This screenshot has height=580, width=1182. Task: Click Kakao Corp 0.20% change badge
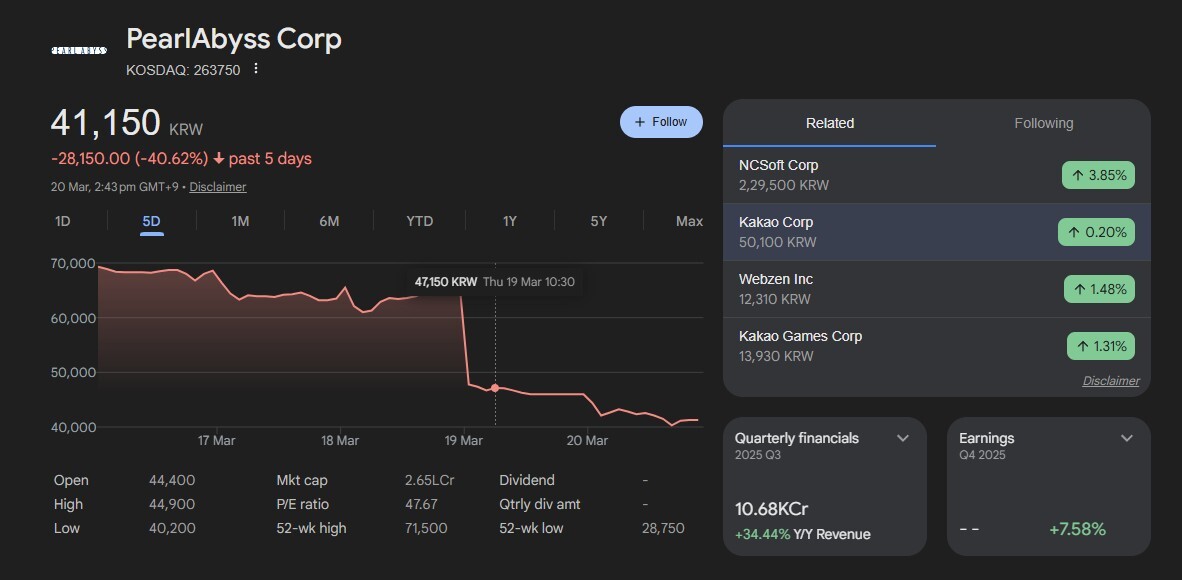pyautogui.click(x=1096, y=232)
